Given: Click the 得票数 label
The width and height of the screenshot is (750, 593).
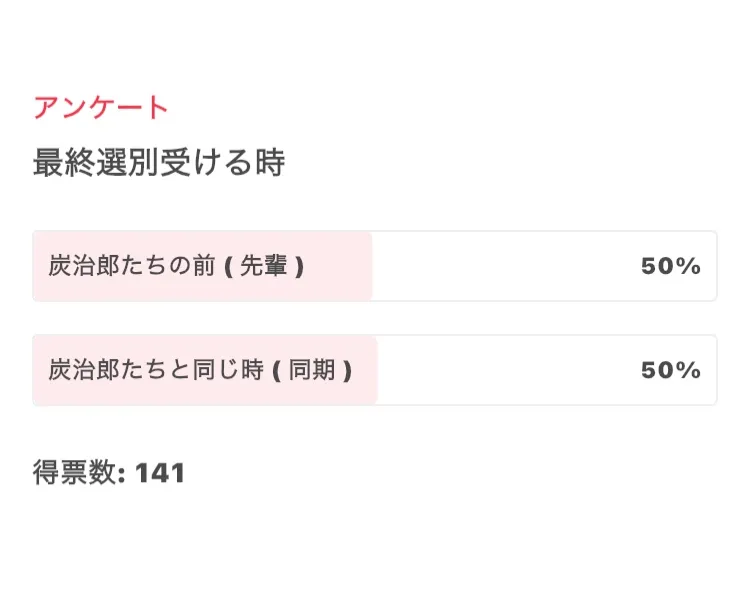Looking at the screenshot, I should coord(74,472).
